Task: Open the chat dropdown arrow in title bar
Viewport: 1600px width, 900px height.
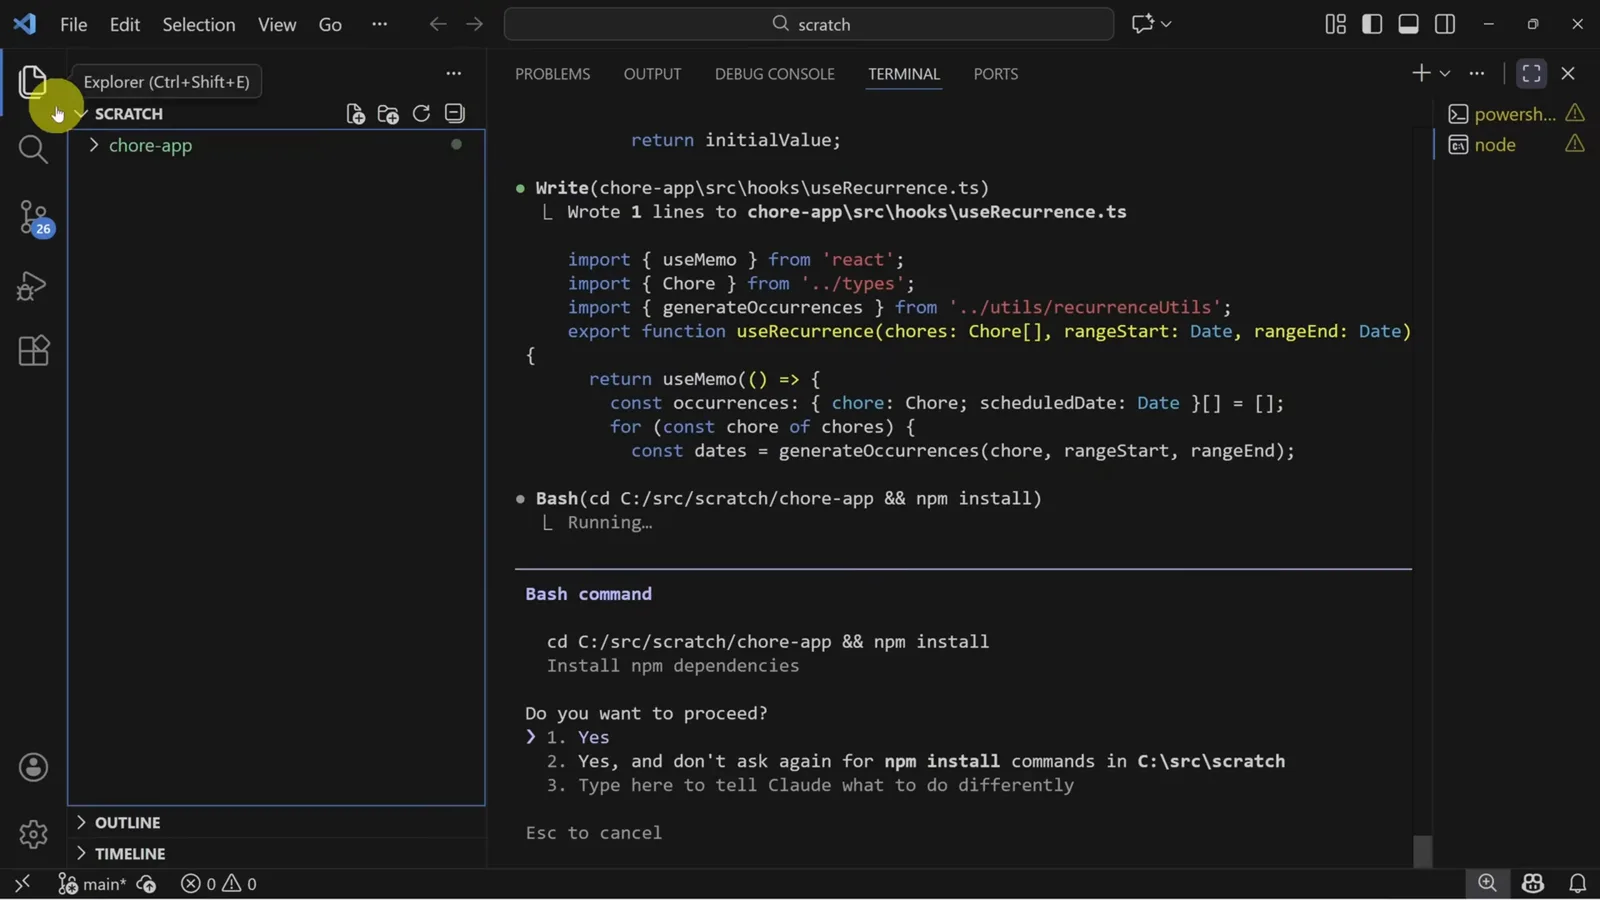Action: (1166, 24)
